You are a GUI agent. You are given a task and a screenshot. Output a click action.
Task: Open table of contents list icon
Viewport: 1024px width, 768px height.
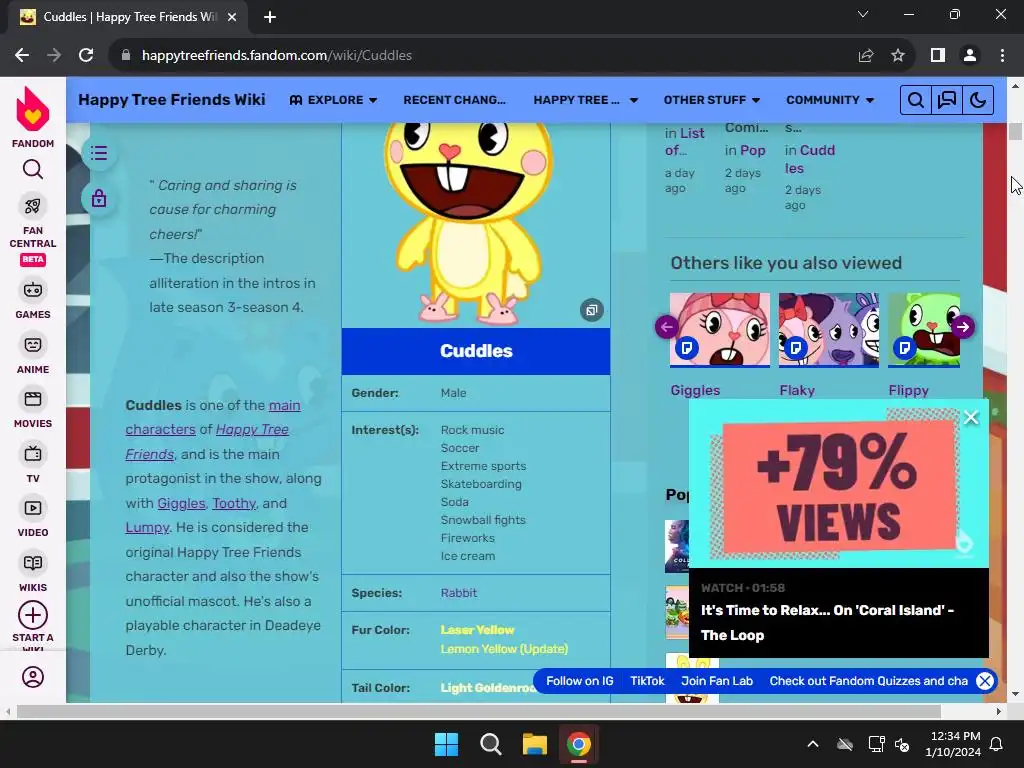coord(99,153)
